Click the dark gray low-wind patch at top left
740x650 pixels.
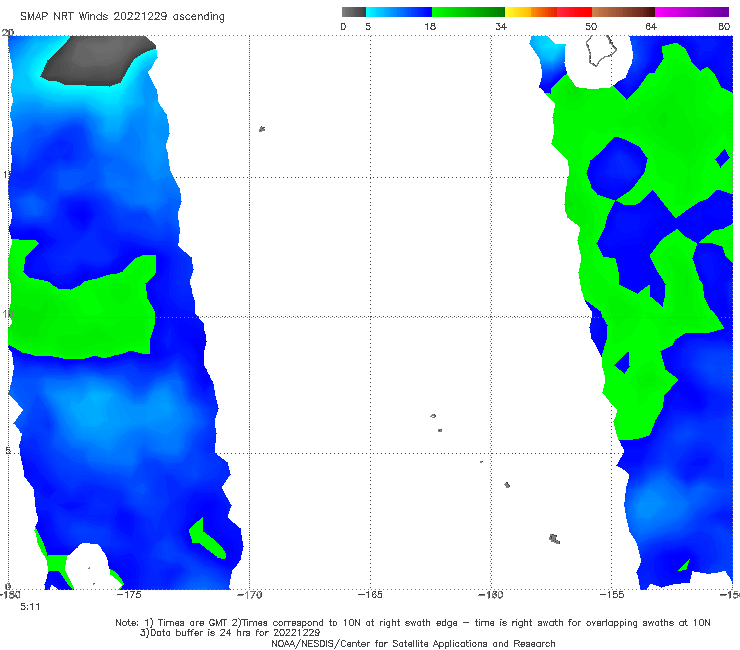(98, 60)
